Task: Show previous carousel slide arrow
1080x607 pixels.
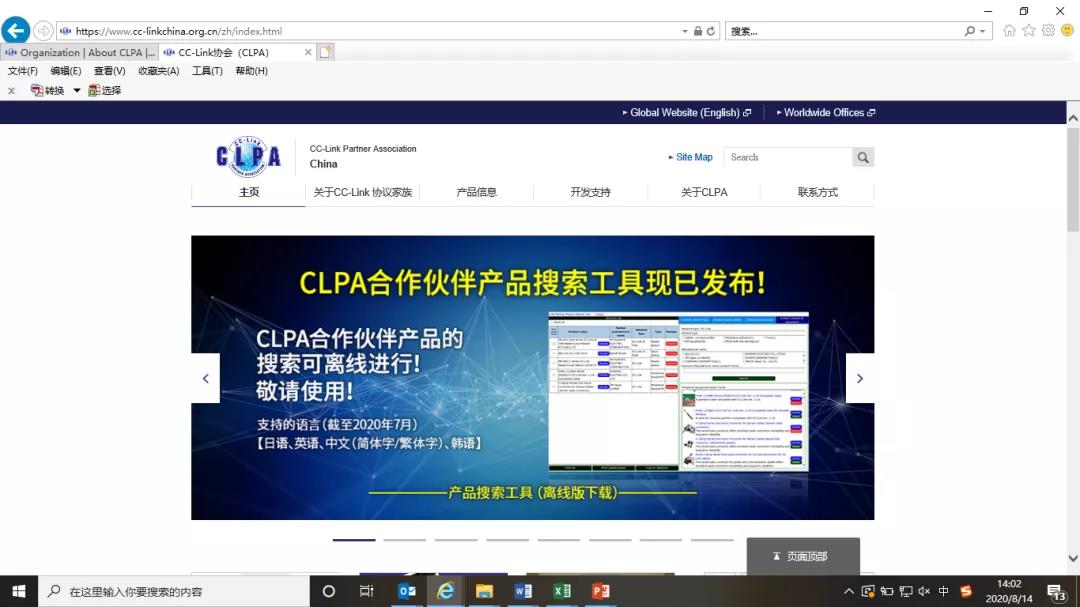Action: [x=205, y=378]
